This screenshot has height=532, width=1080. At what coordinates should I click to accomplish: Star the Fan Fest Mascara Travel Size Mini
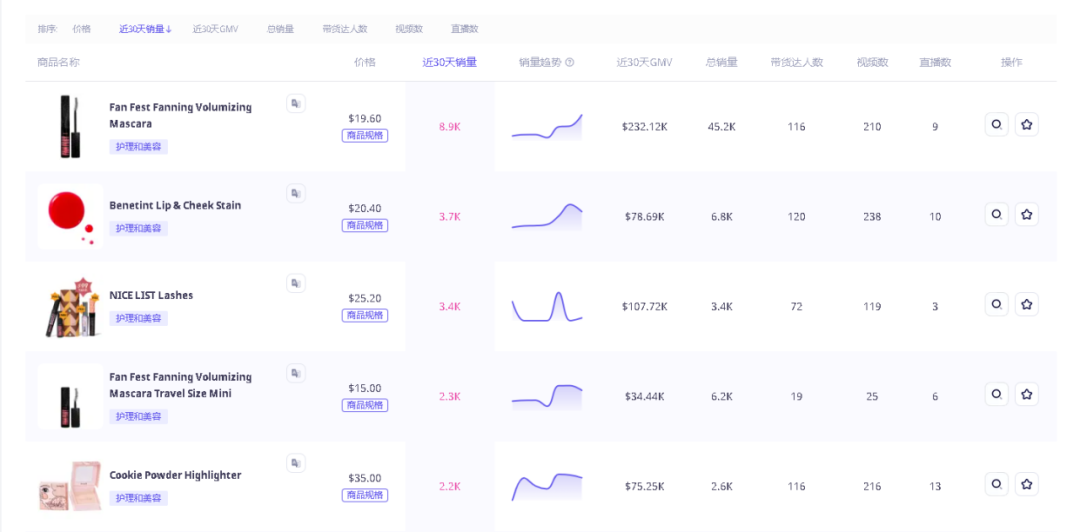(x=1026, y=395)
